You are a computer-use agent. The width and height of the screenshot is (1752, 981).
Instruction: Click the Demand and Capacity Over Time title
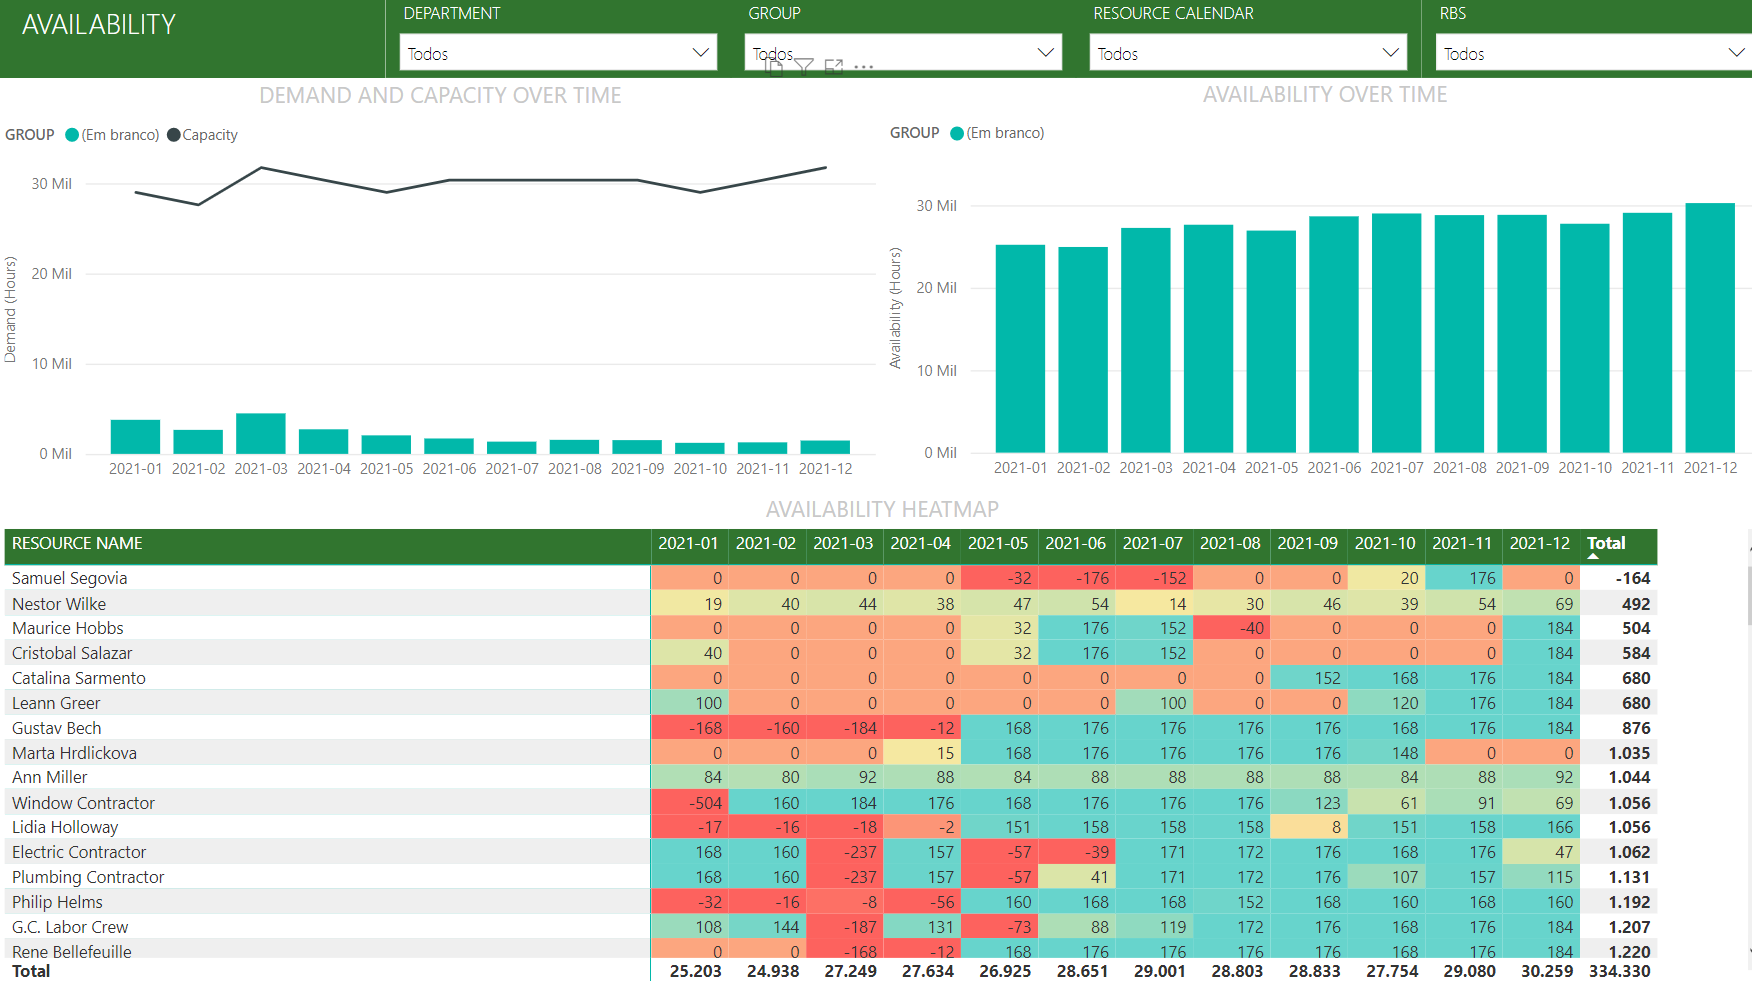coord(440,95)
